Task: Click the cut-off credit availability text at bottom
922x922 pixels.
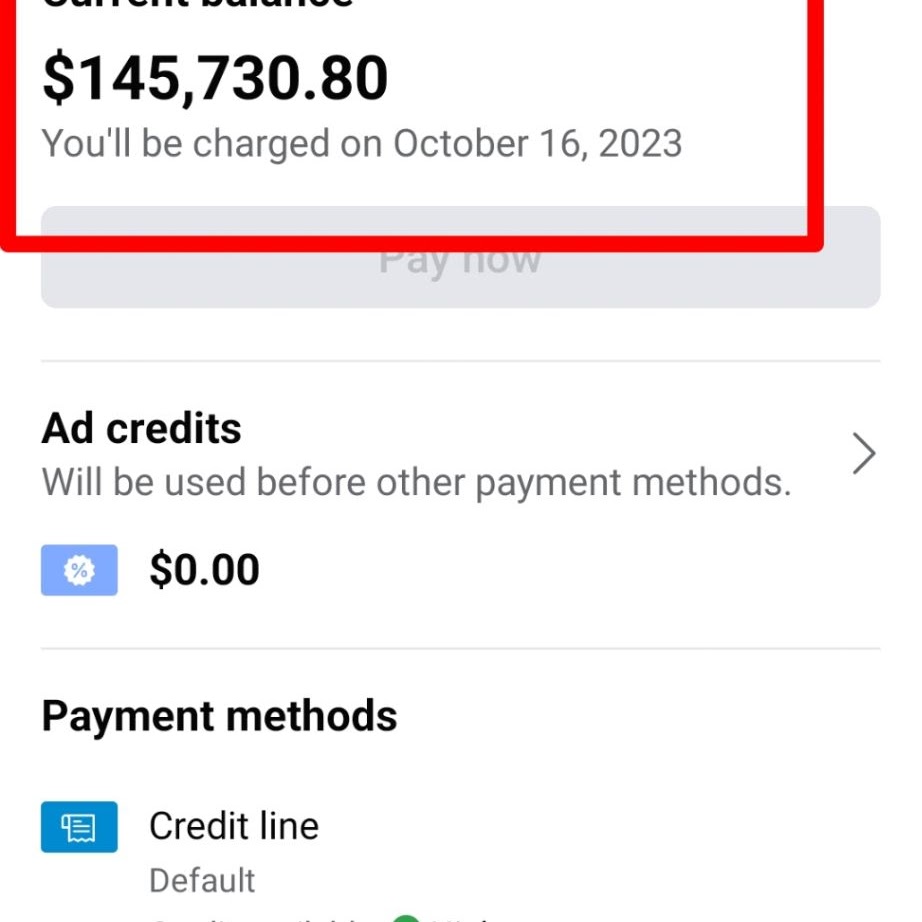Action: point(260,918)
